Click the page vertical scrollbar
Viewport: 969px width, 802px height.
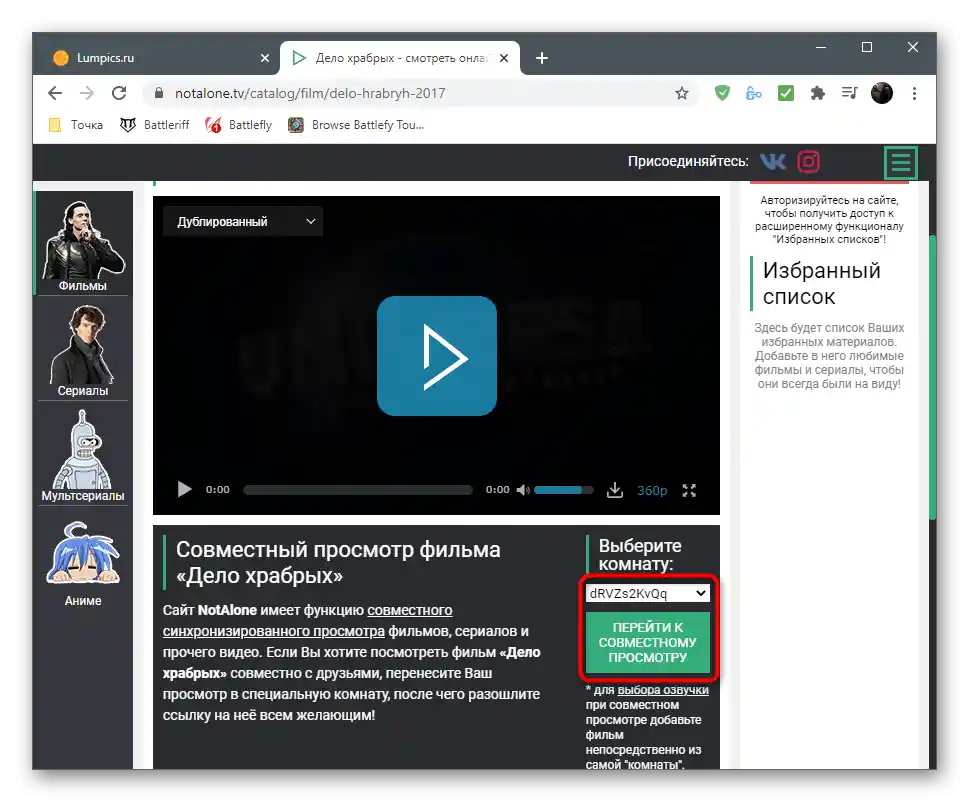coord(933,377)
